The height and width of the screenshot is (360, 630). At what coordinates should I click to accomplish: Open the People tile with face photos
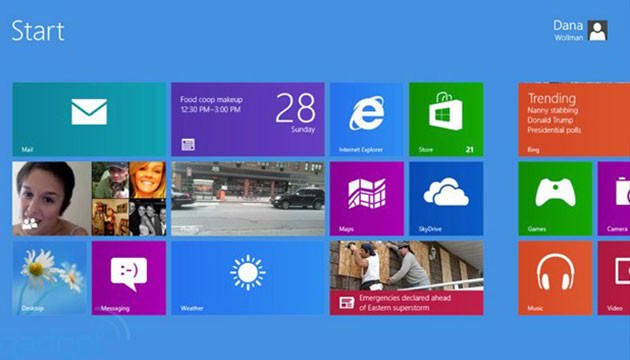[89, 198]
